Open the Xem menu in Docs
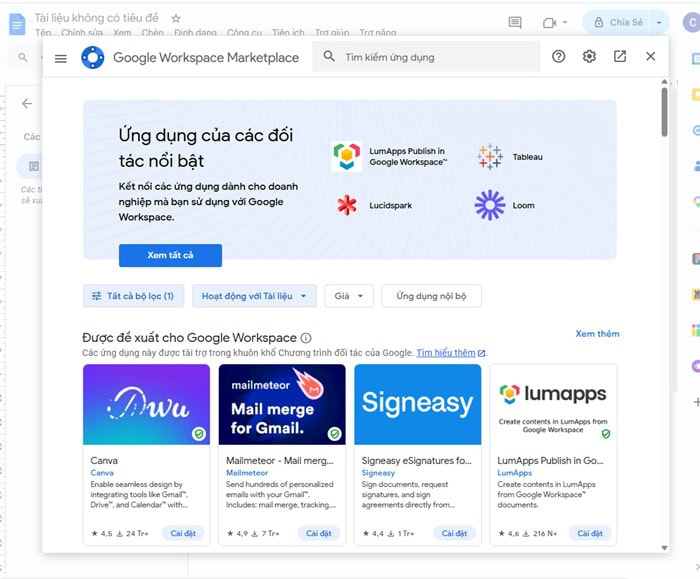Viewport: 700px width, 579px height. (x=123, y=33)
